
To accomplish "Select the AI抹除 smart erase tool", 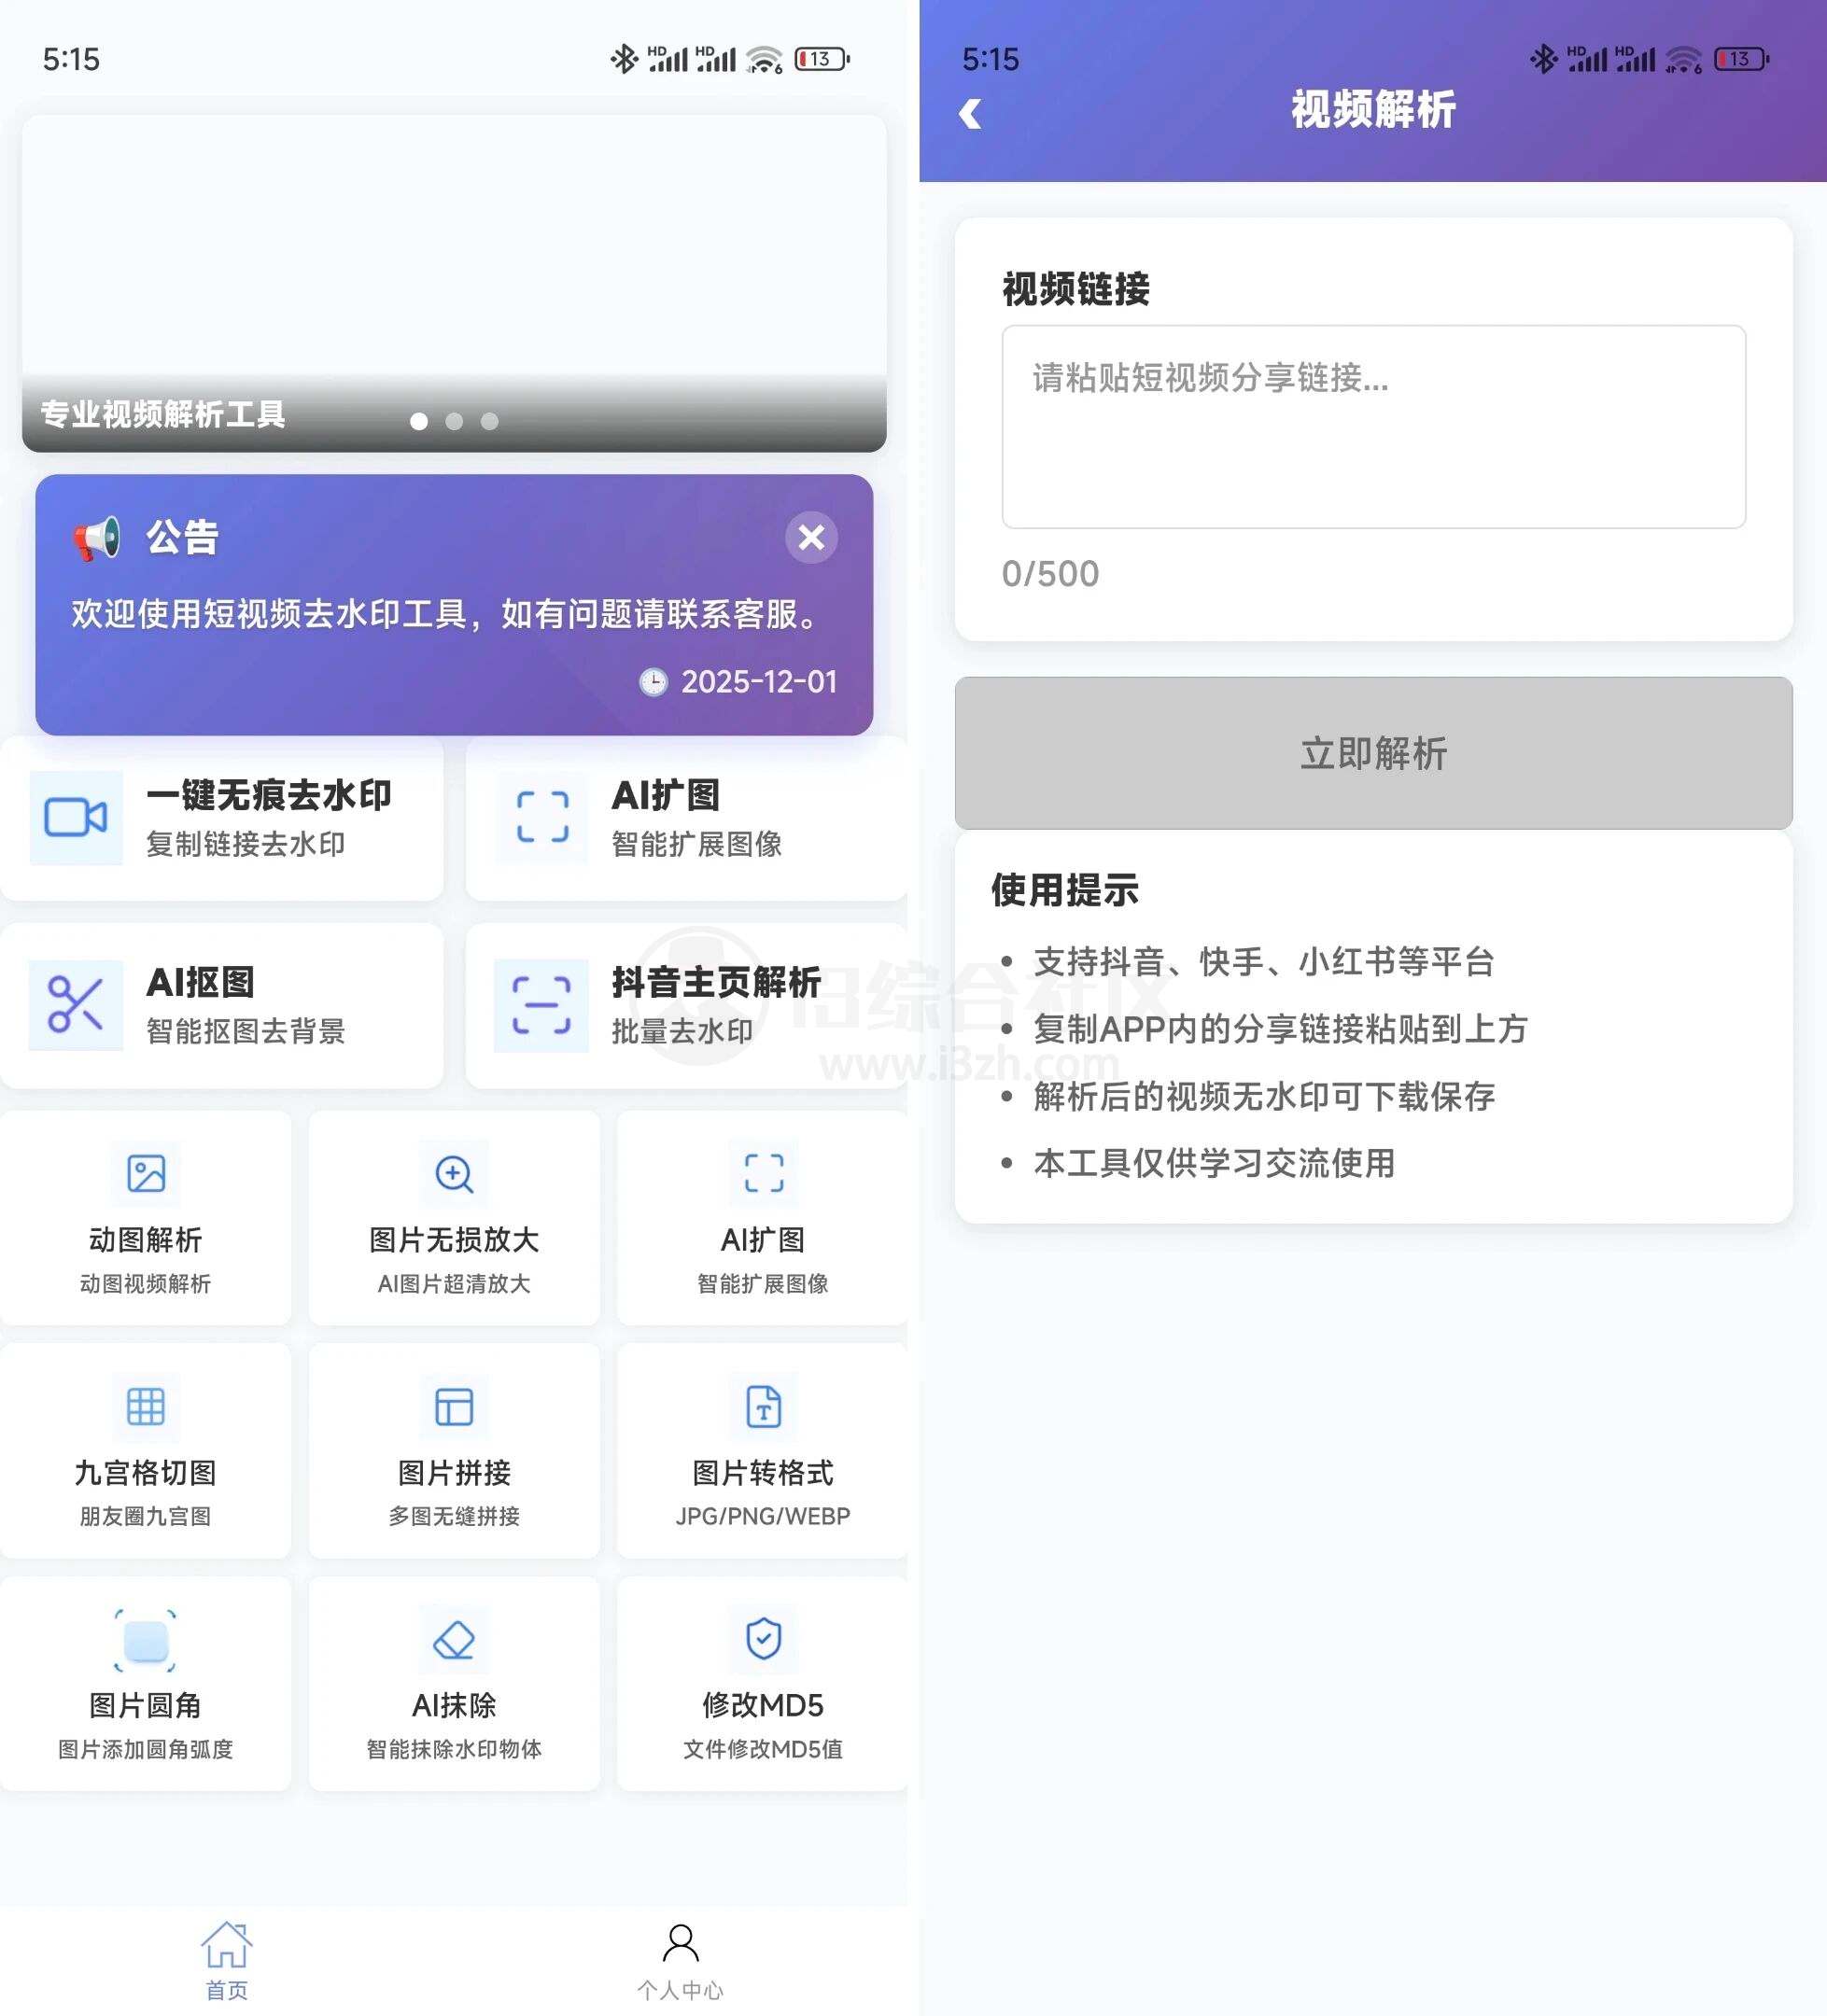I will pyautogui.click(x=454, y=1685).
